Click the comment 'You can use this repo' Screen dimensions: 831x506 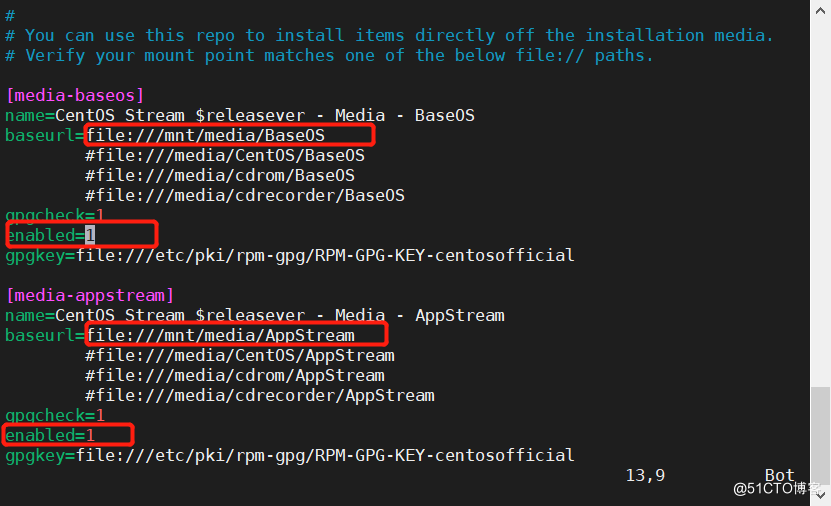(390, 35)
